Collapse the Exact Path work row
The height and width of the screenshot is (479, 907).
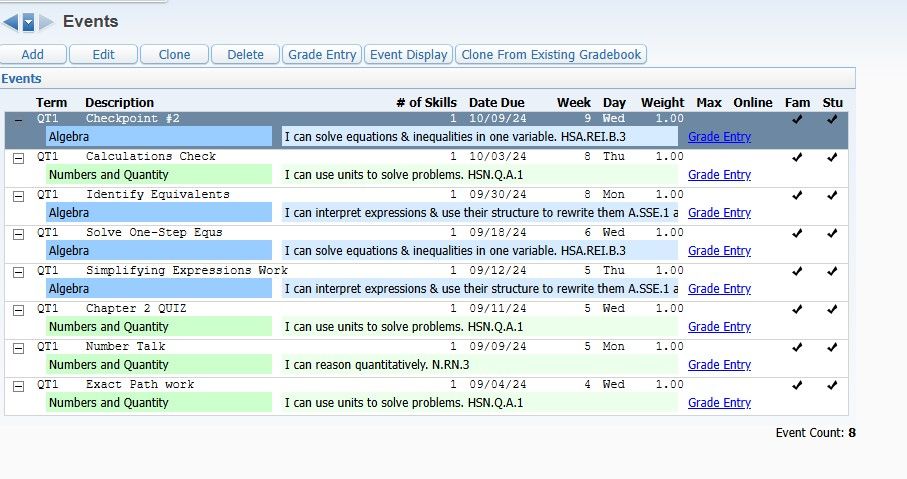click(18, 386)
